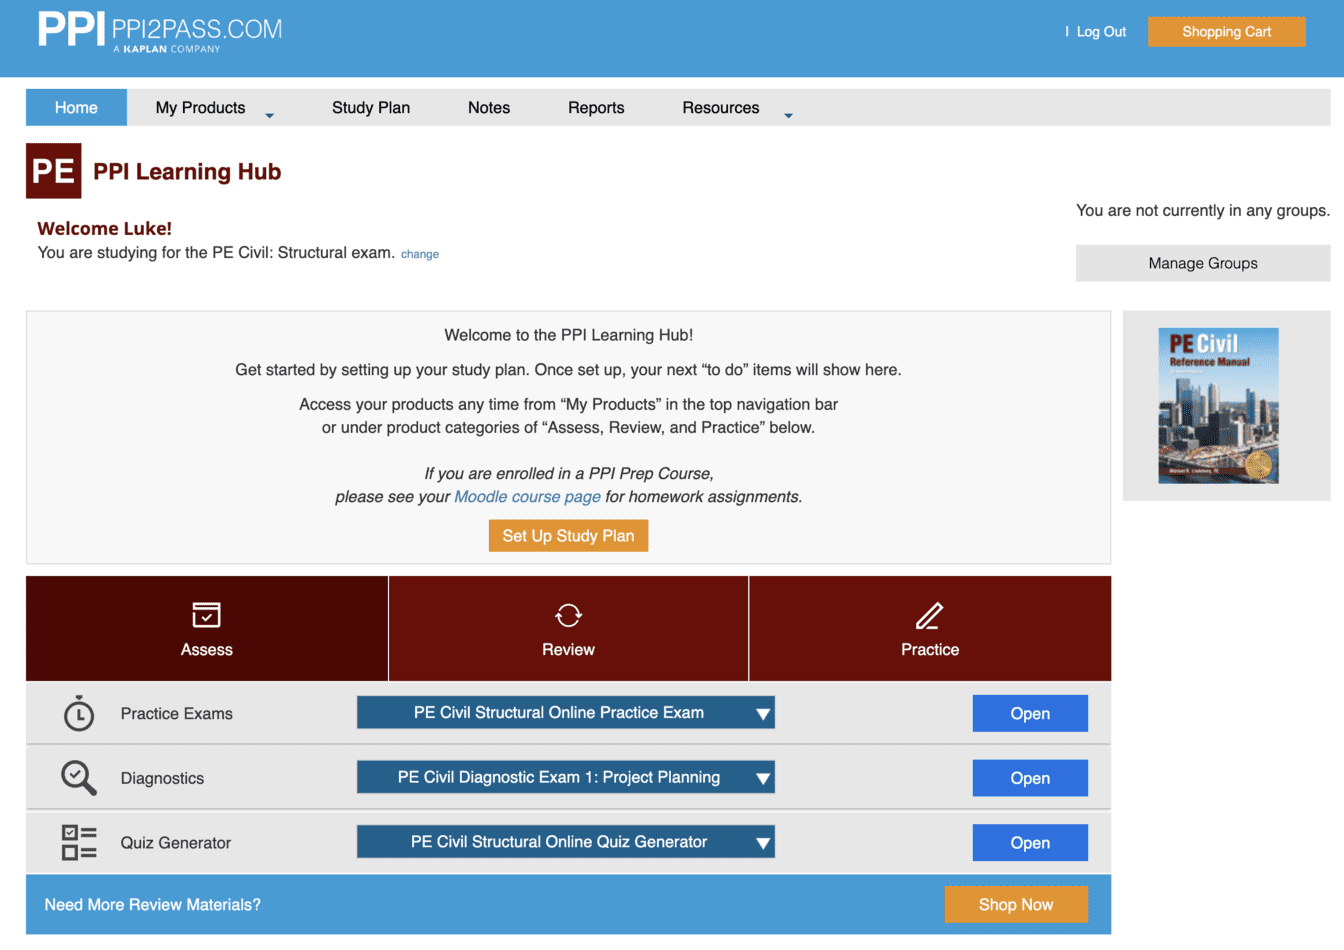This screenshot has width=1344, height=950.
Task: Select the Review refresh icon
Action: tap(567, 614)
